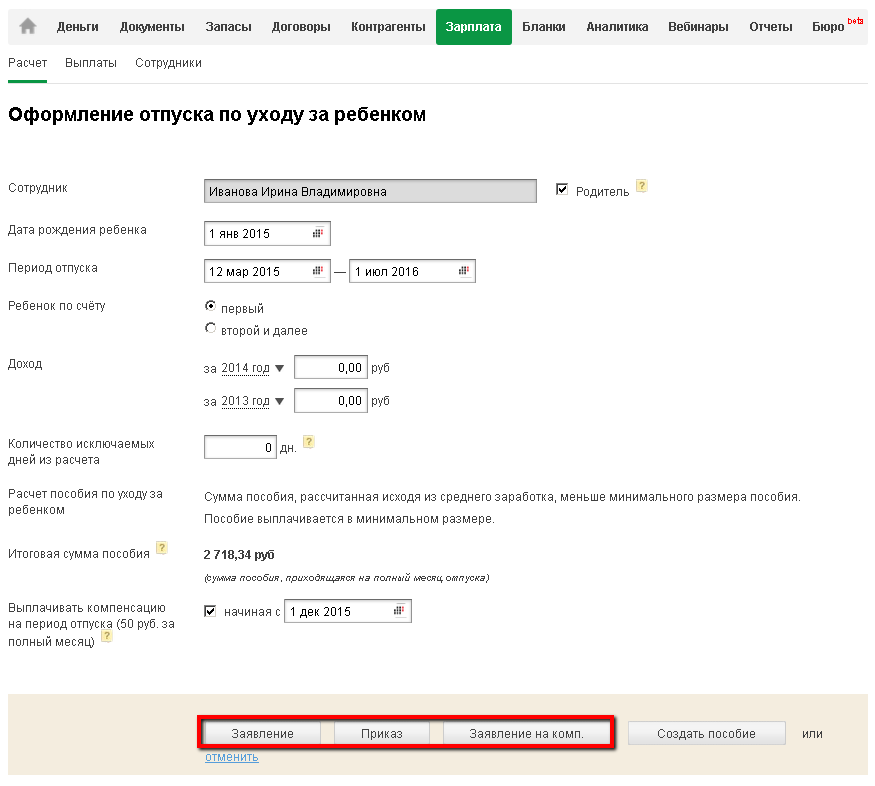The image size is (875, 786).
Task: Toggle the Родитель checkbox
Action: coord(562,190)
